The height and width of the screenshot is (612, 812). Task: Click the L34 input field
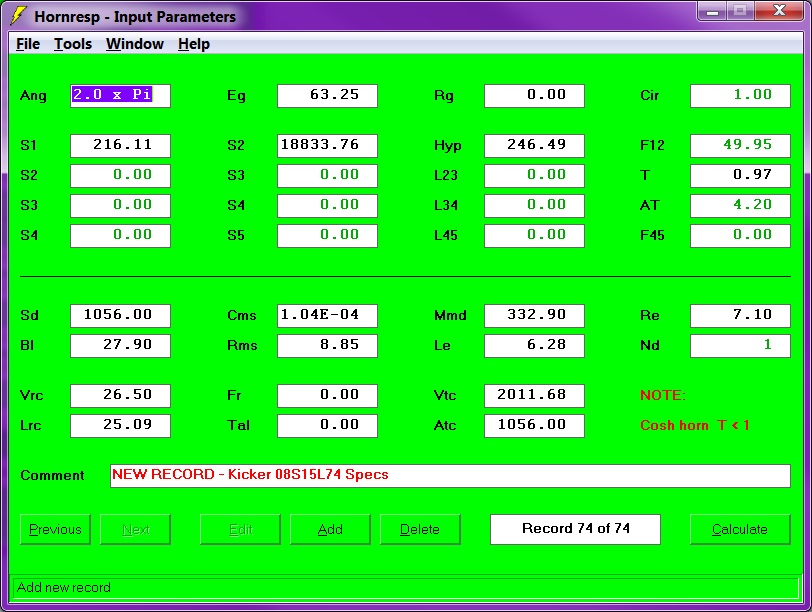point(534,206)
